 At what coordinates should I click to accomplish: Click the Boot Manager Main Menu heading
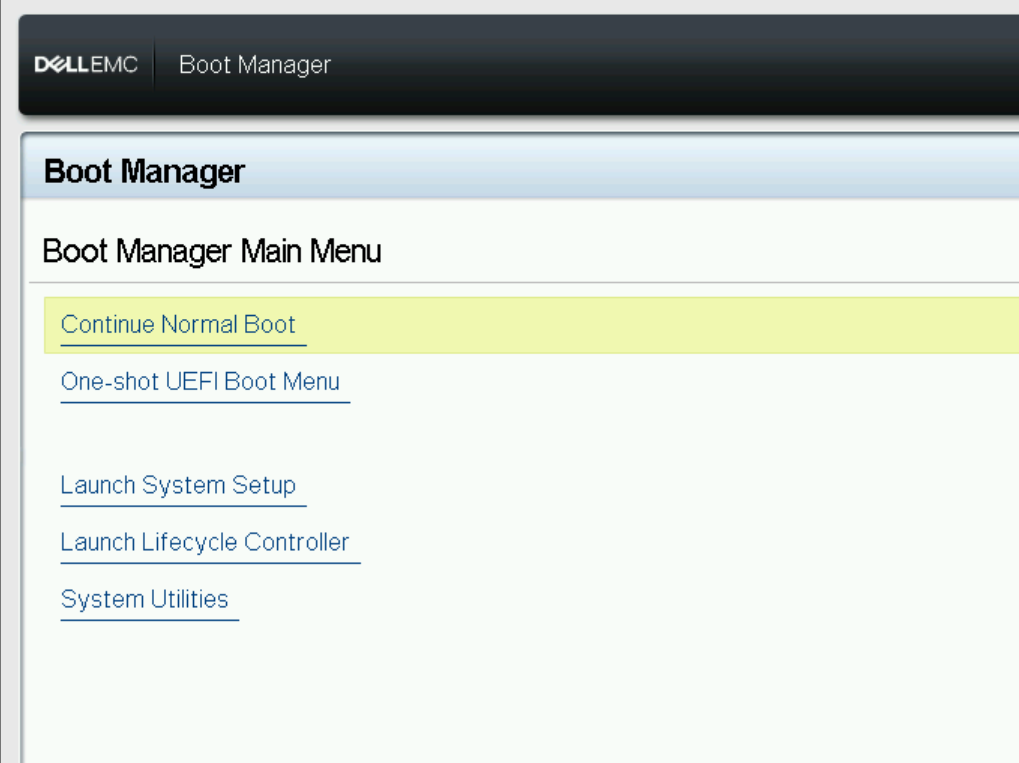[x=211, y=251]
